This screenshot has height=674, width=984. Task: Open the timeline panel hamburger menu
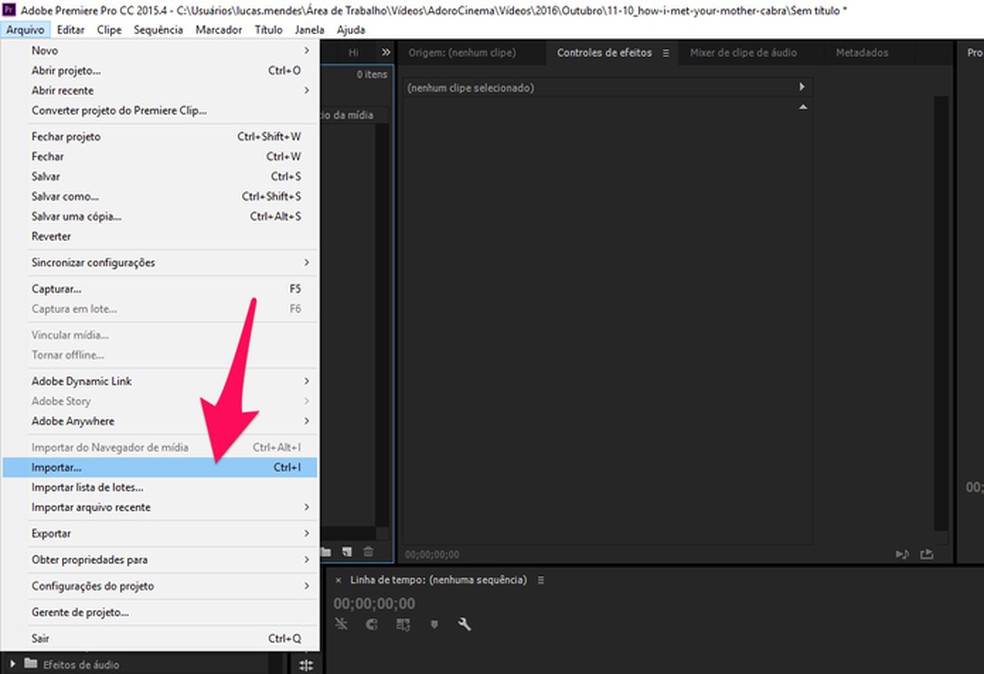[x=541, y=580]
